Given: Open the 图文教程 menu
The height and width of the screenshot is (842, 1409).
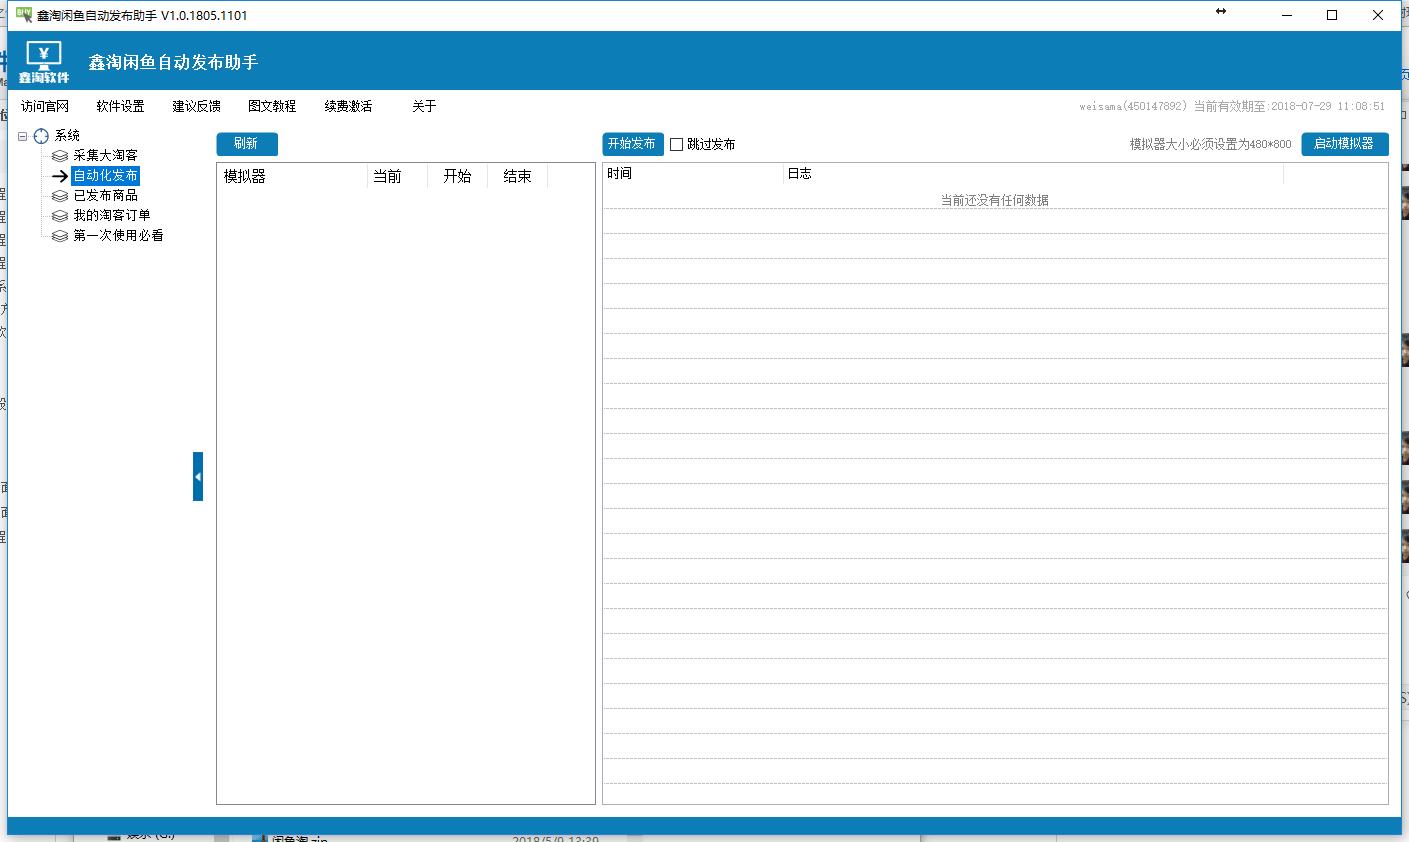Looking at the screenshot, I should pos(272,106).
